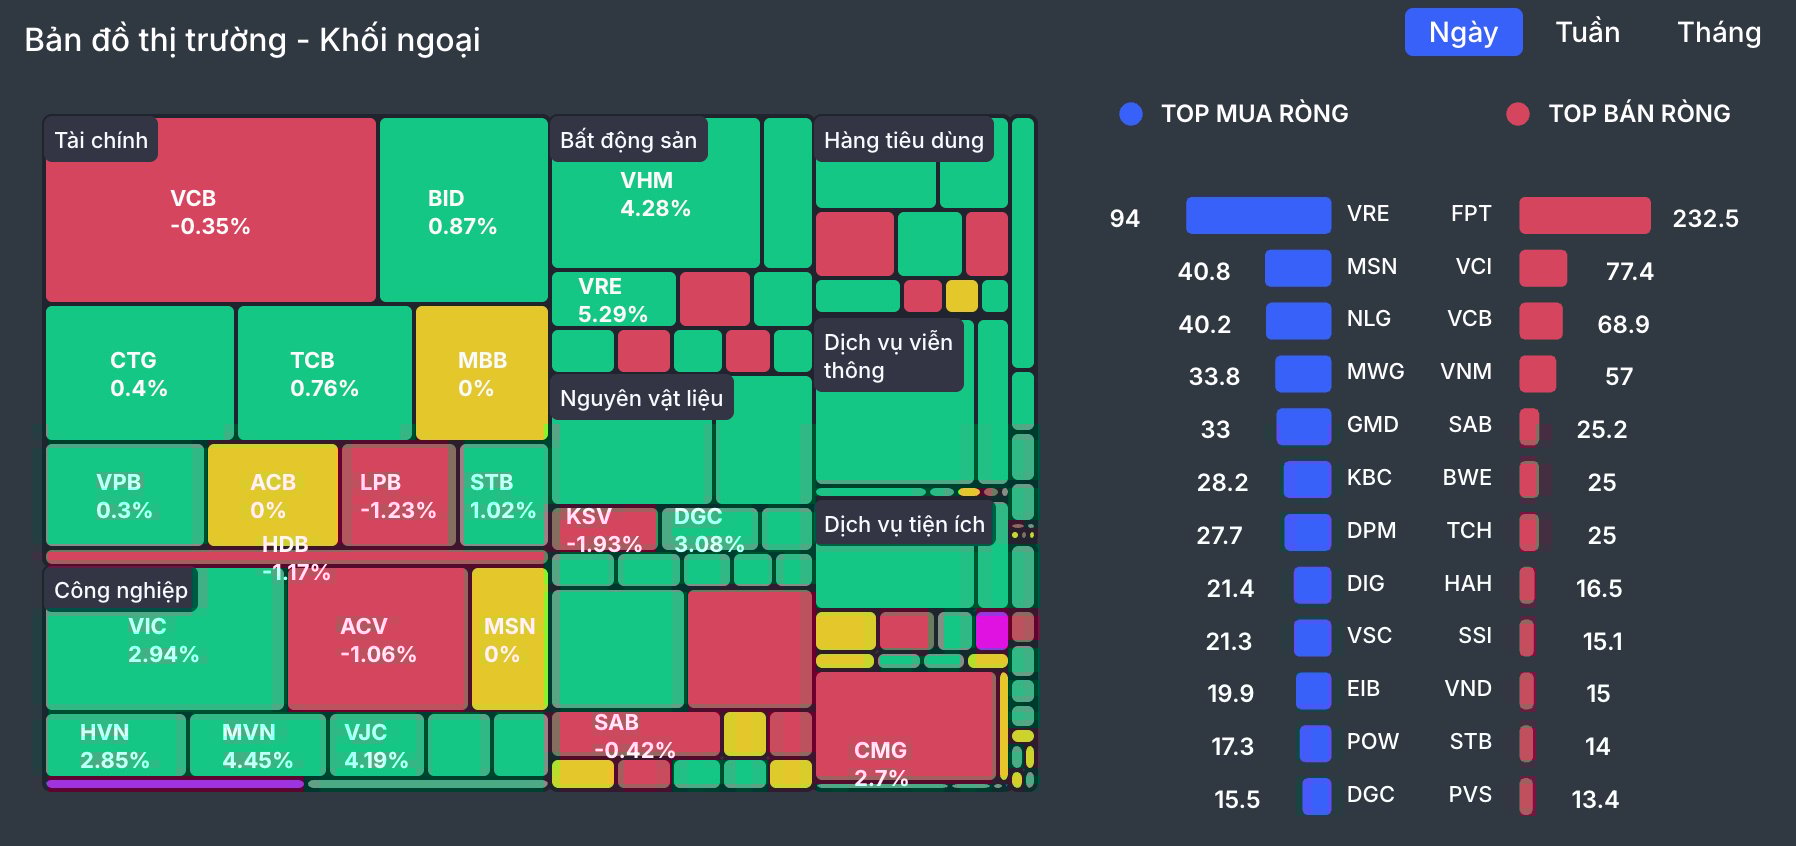Screen dimensions: 1796x846
Task: Switch to the Tháng tab
Action: pos(1719,32)
